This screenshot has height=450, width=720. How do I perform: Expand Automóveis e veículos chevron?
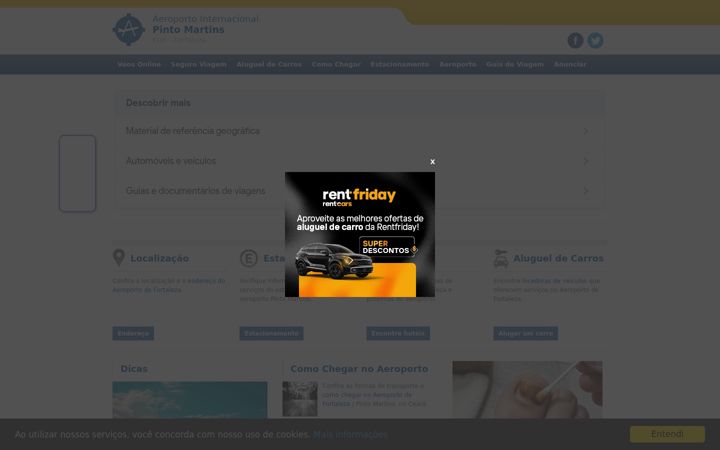[x=585, y=161]
